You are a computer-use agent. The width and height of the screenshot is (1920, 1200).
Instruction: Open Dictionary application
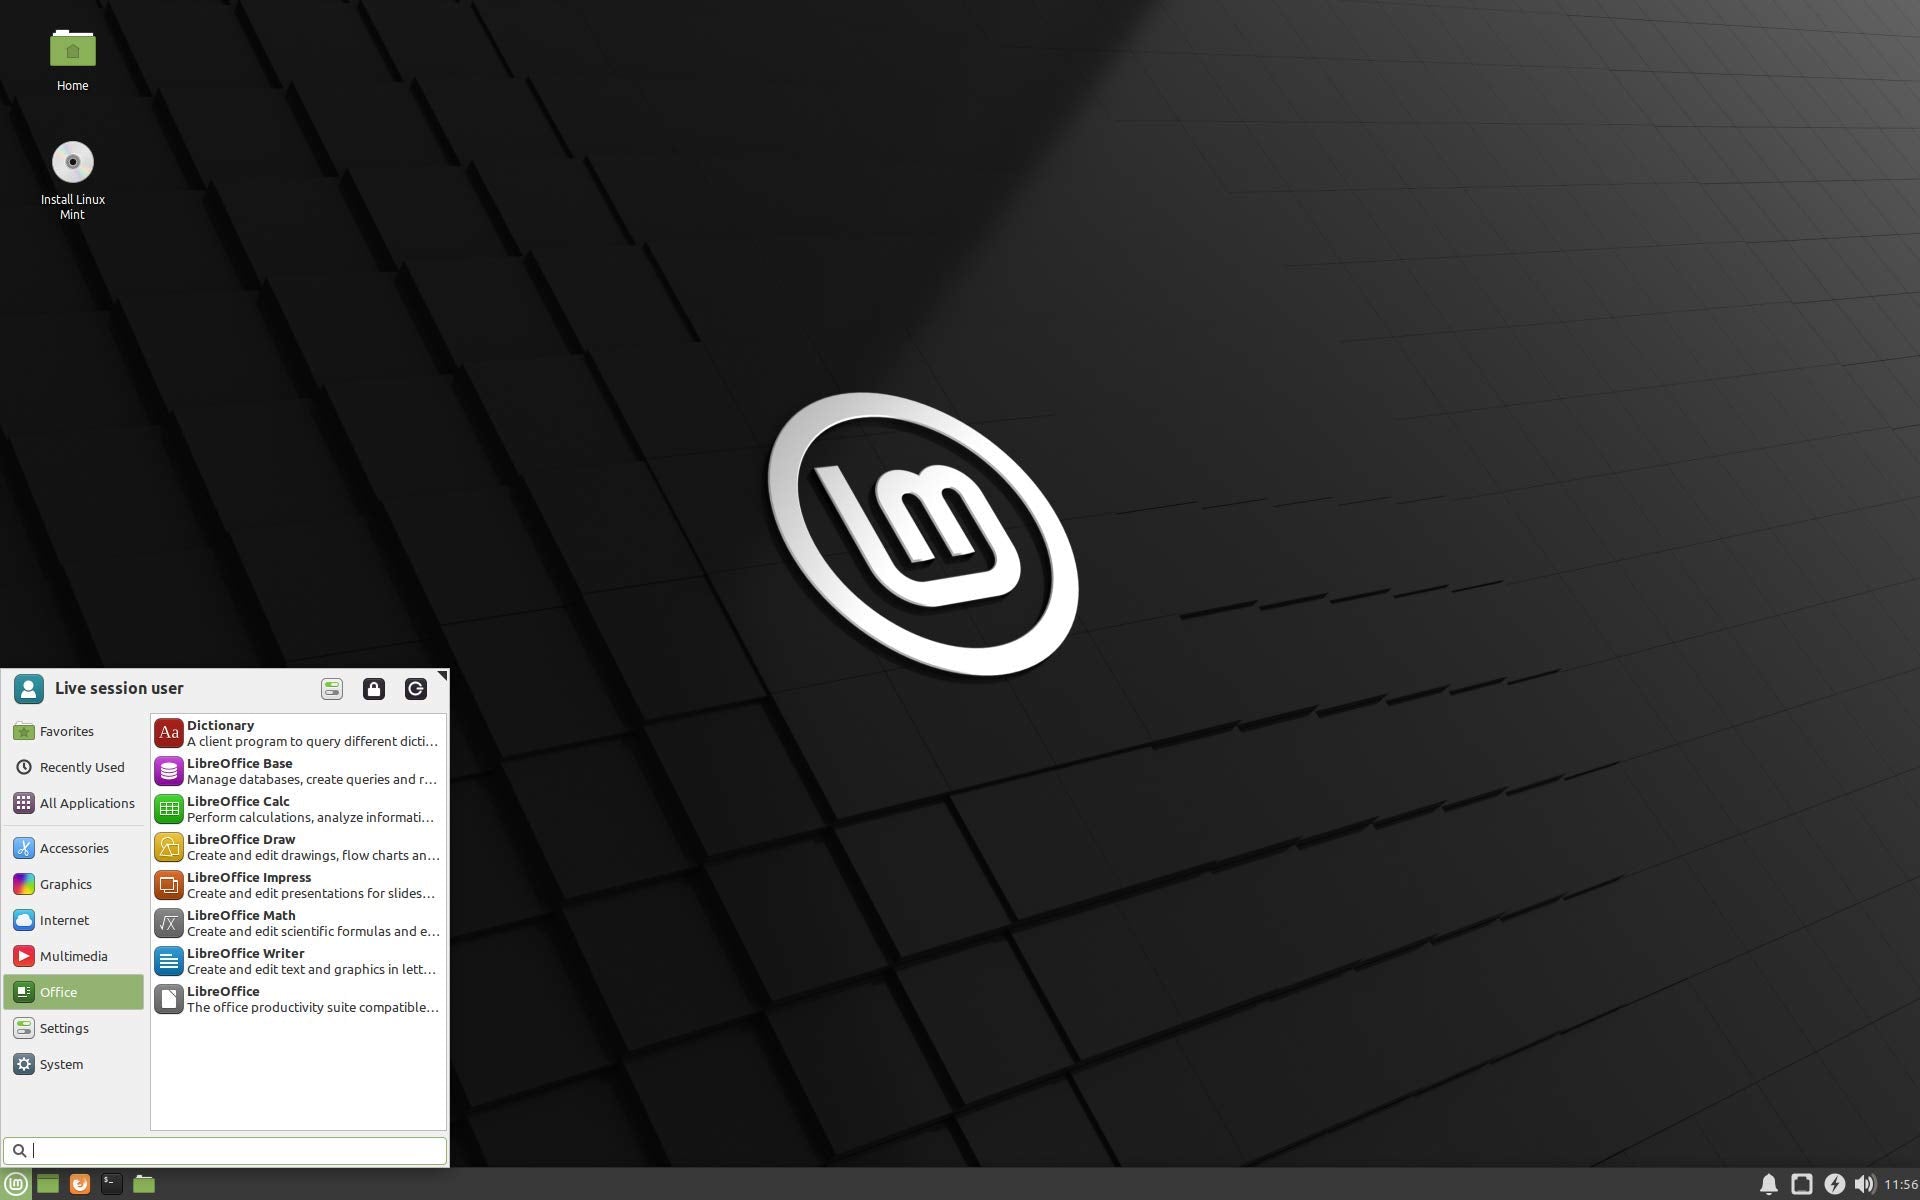click(297, 733)
